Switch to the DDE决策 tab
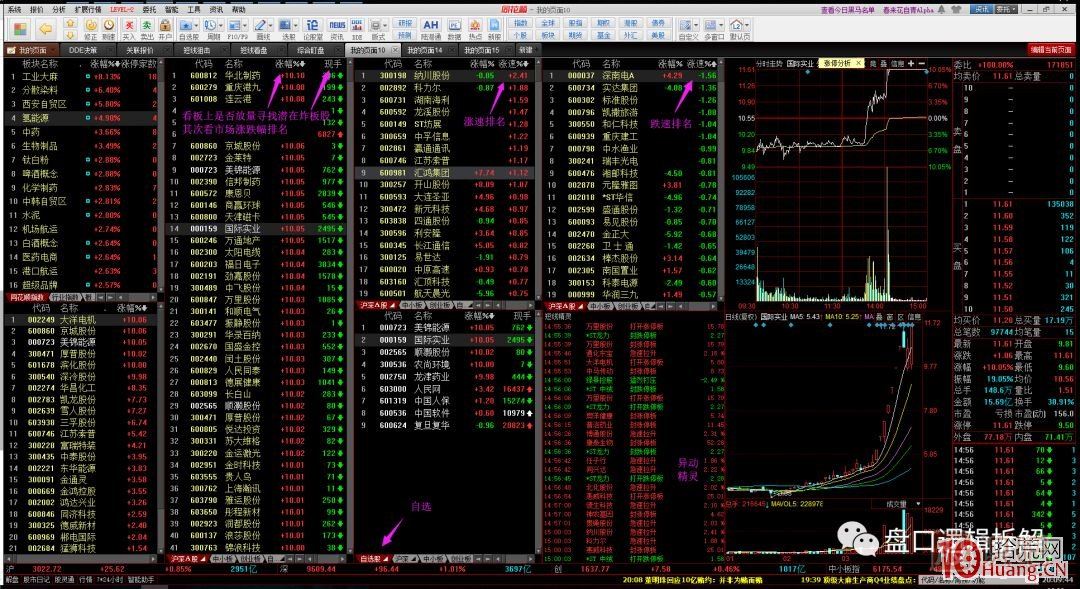 pyautogui.click(x=83, y=49)
